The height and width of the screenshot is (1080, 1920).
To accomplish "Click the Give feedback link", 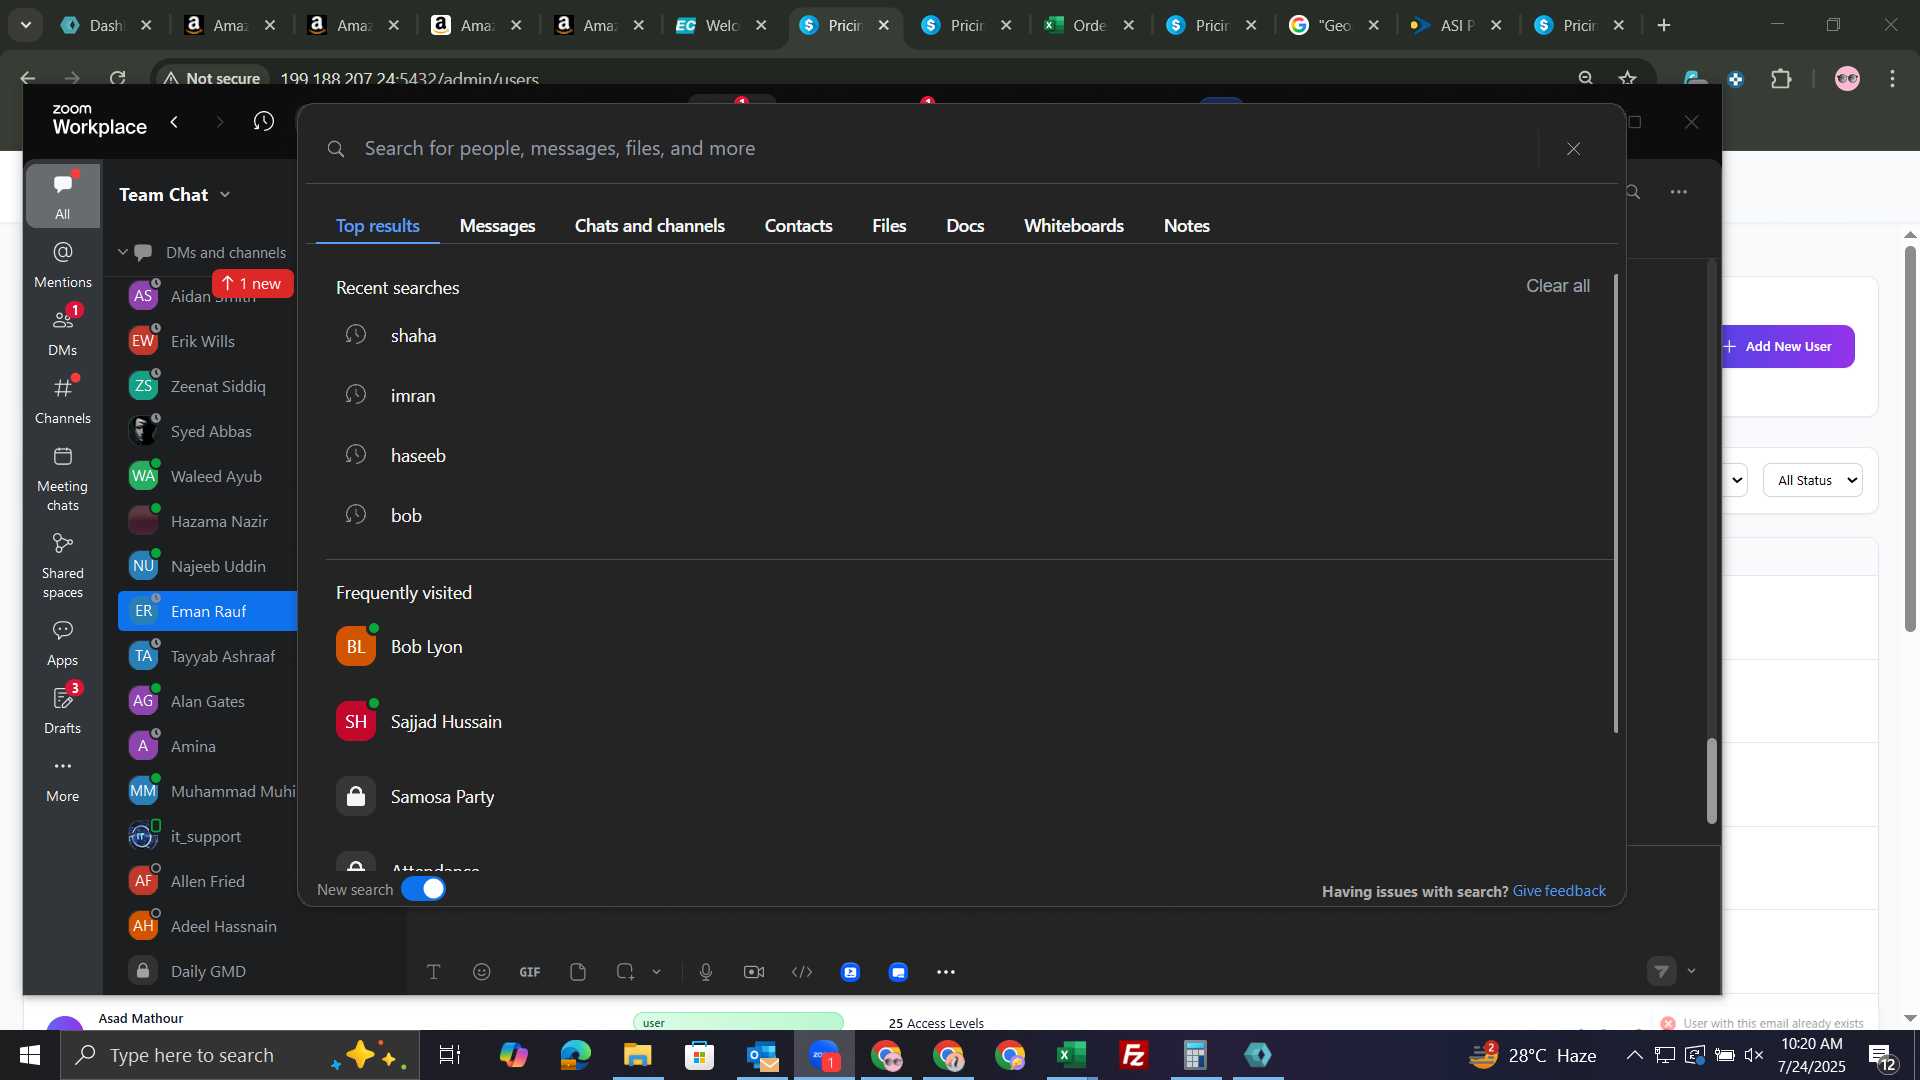I will [1559, 891].
